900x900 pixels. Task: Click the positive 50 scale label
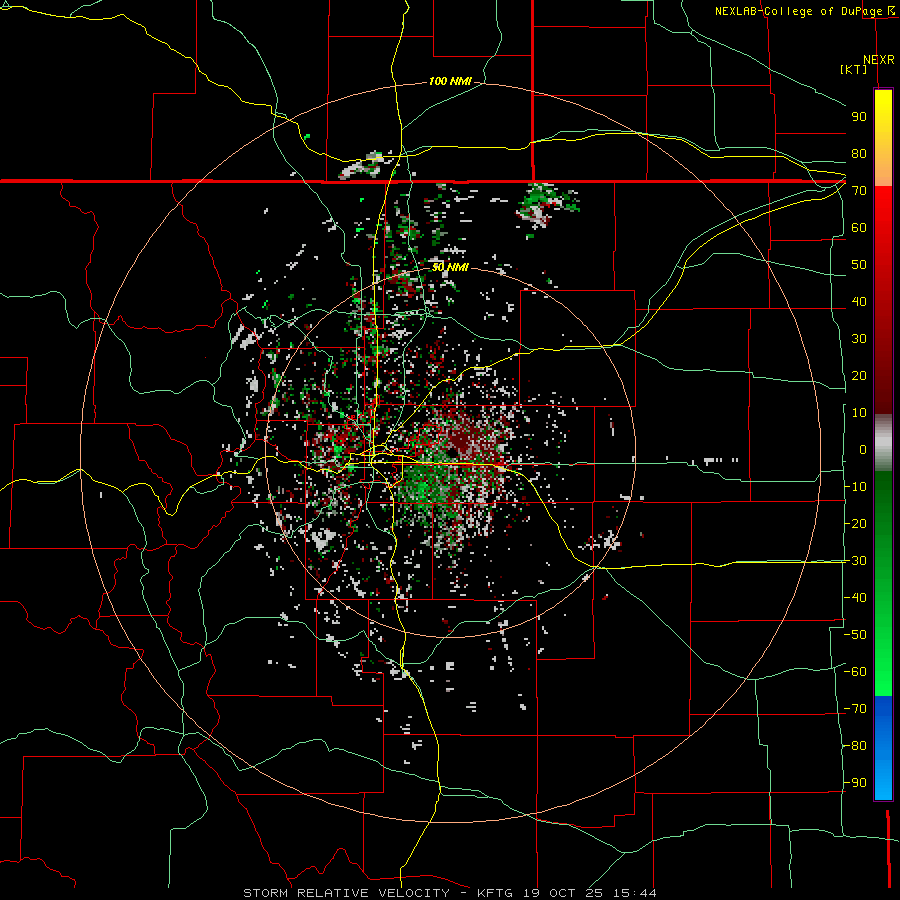pos(859,265)
